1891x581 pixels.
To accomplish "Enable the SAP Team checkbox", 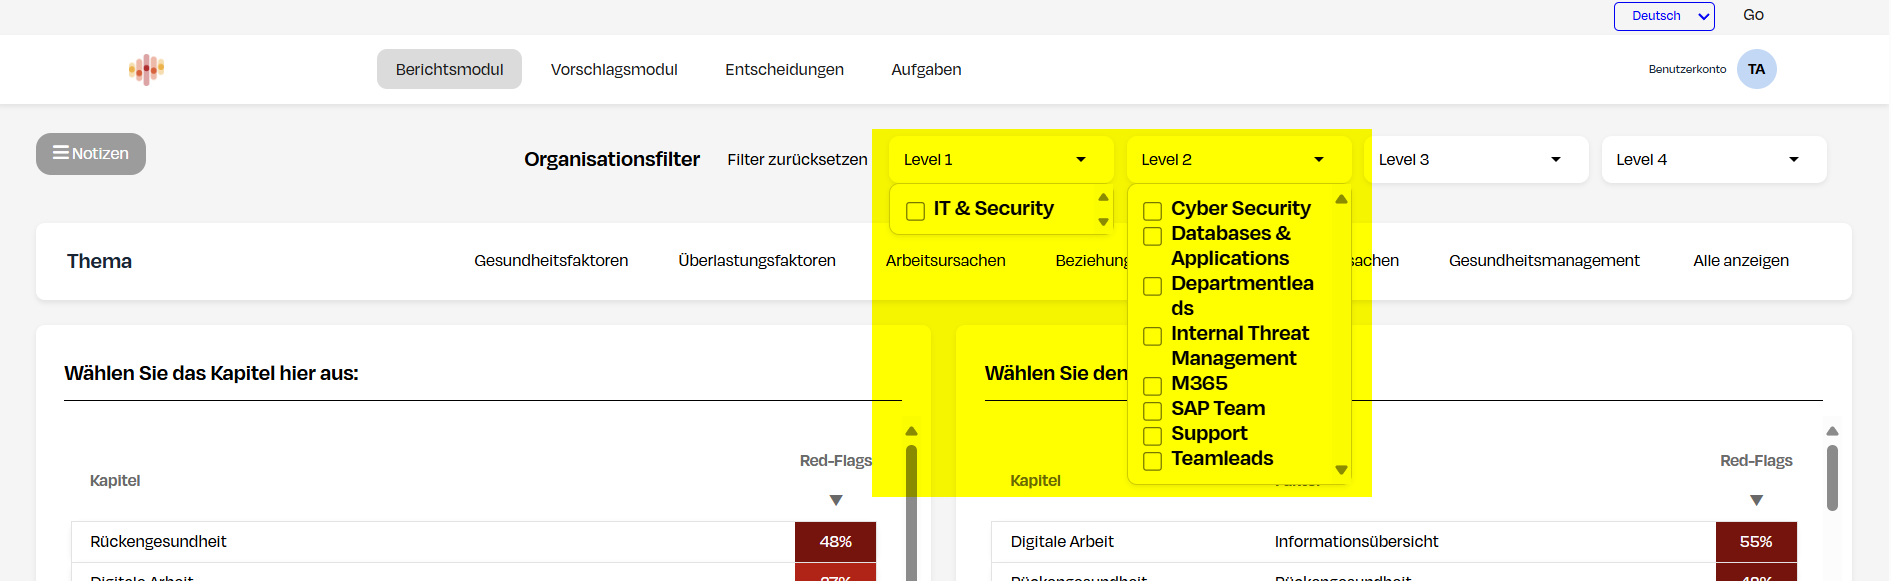I will point(1152,411).
